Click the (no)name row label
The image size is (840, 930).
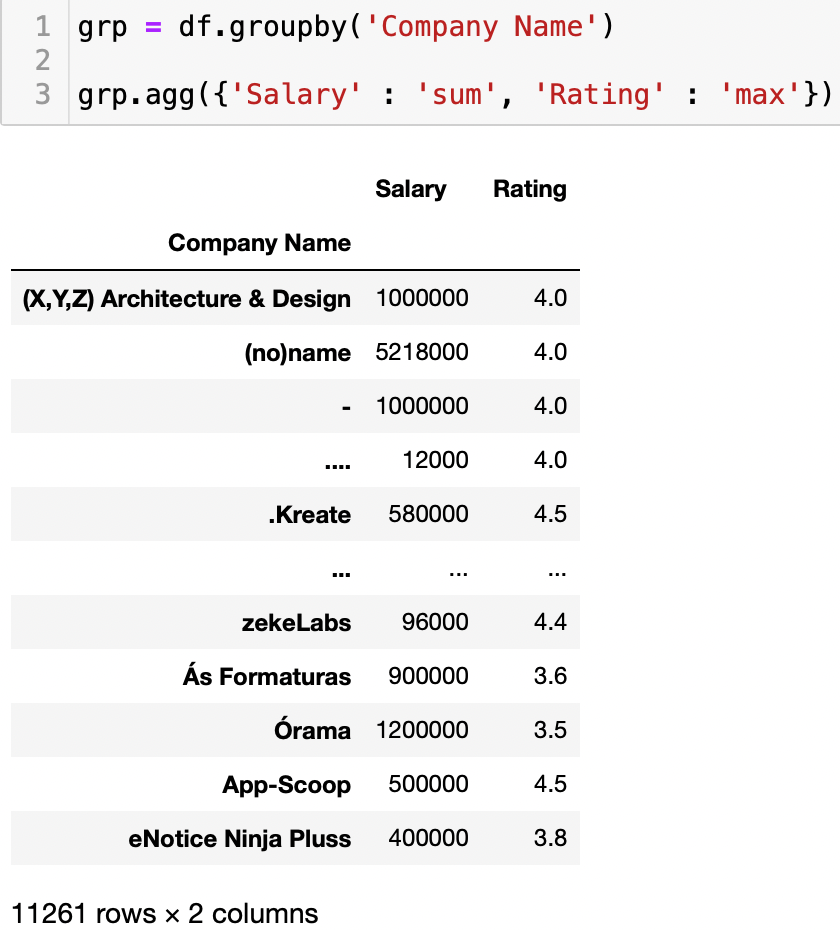tap(297, 353)
